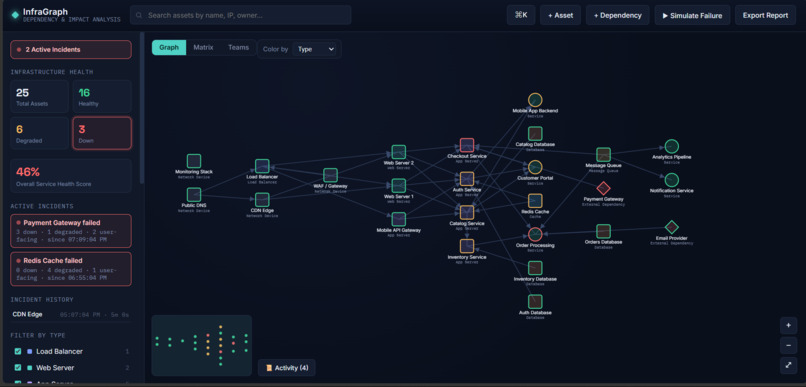806x387 pixels.
Task: Focus the search assets input field
Action: pyautogui.click(x=241, y=15)
